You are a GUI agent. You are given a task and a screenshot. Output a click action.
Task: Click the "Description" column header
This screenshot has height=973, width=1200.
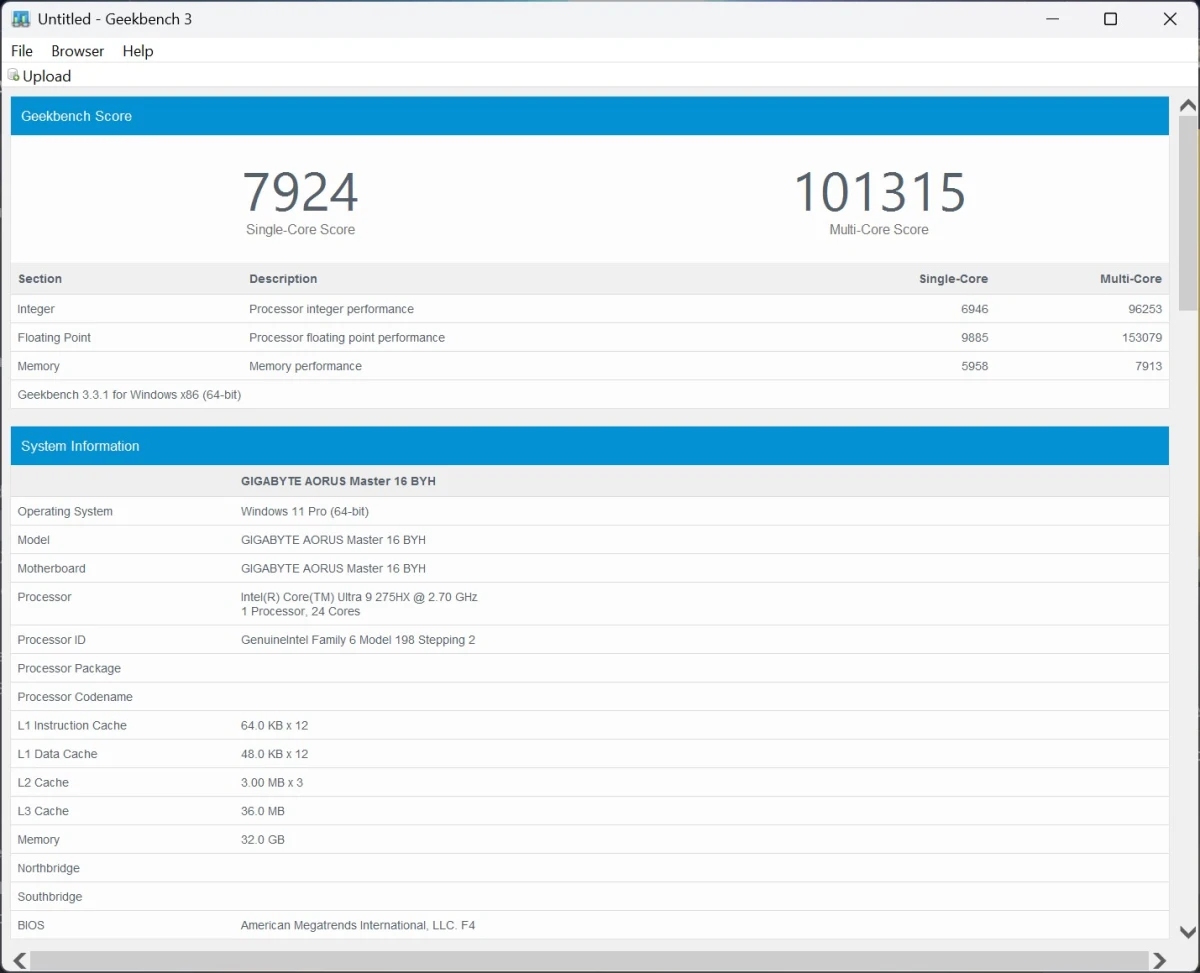pyautogui.click(x=283, y=279)
